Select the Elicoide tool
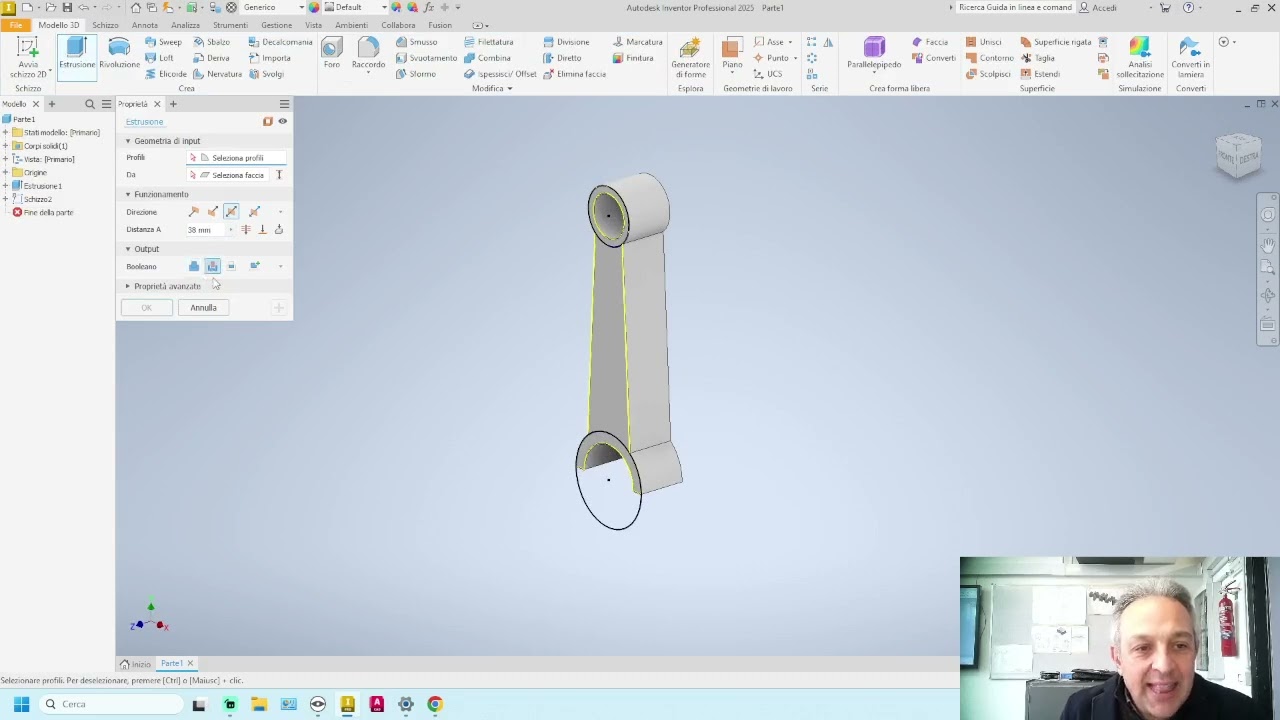 click(x=165, y=74)
